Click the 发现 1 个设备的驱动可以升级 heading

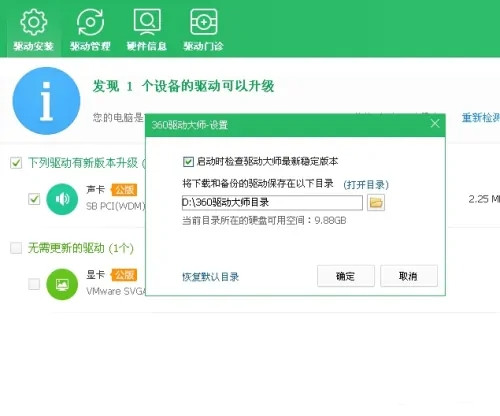[x=183, y=86]
